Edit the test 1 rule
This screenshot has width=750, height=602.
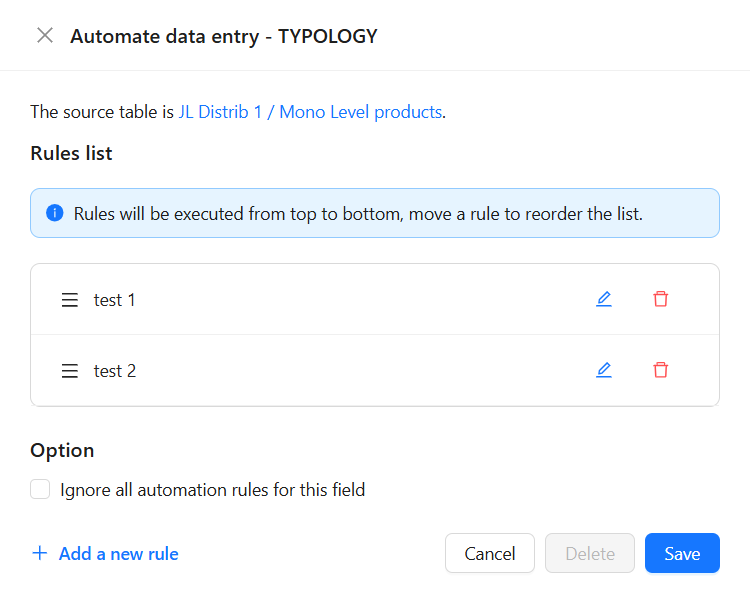pos(604,299)
